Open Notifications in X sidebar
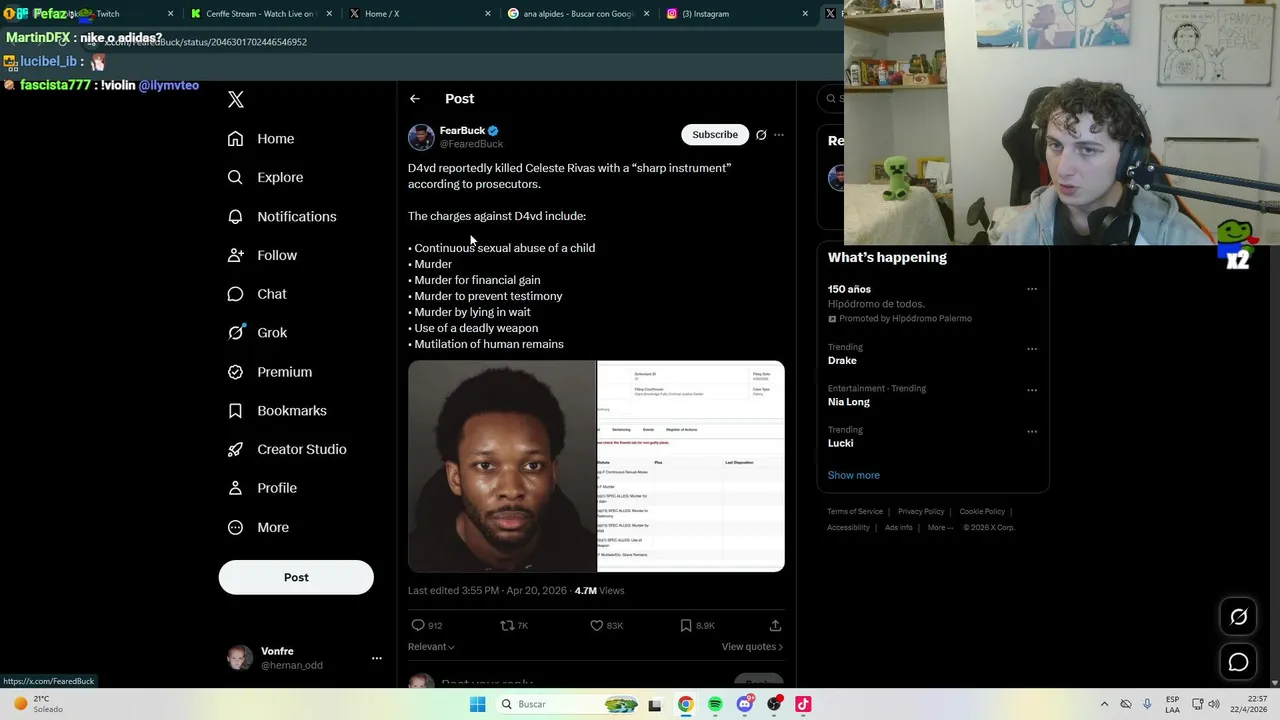This screenshot has width=1280, height=720. 282,216
